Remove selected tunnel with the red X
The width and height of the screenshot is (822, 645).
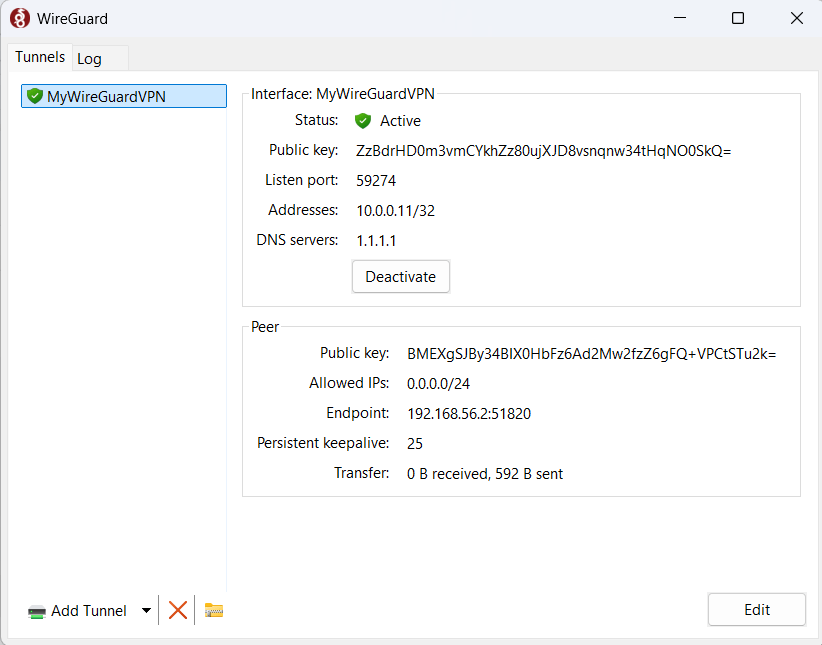pos(178,610)
